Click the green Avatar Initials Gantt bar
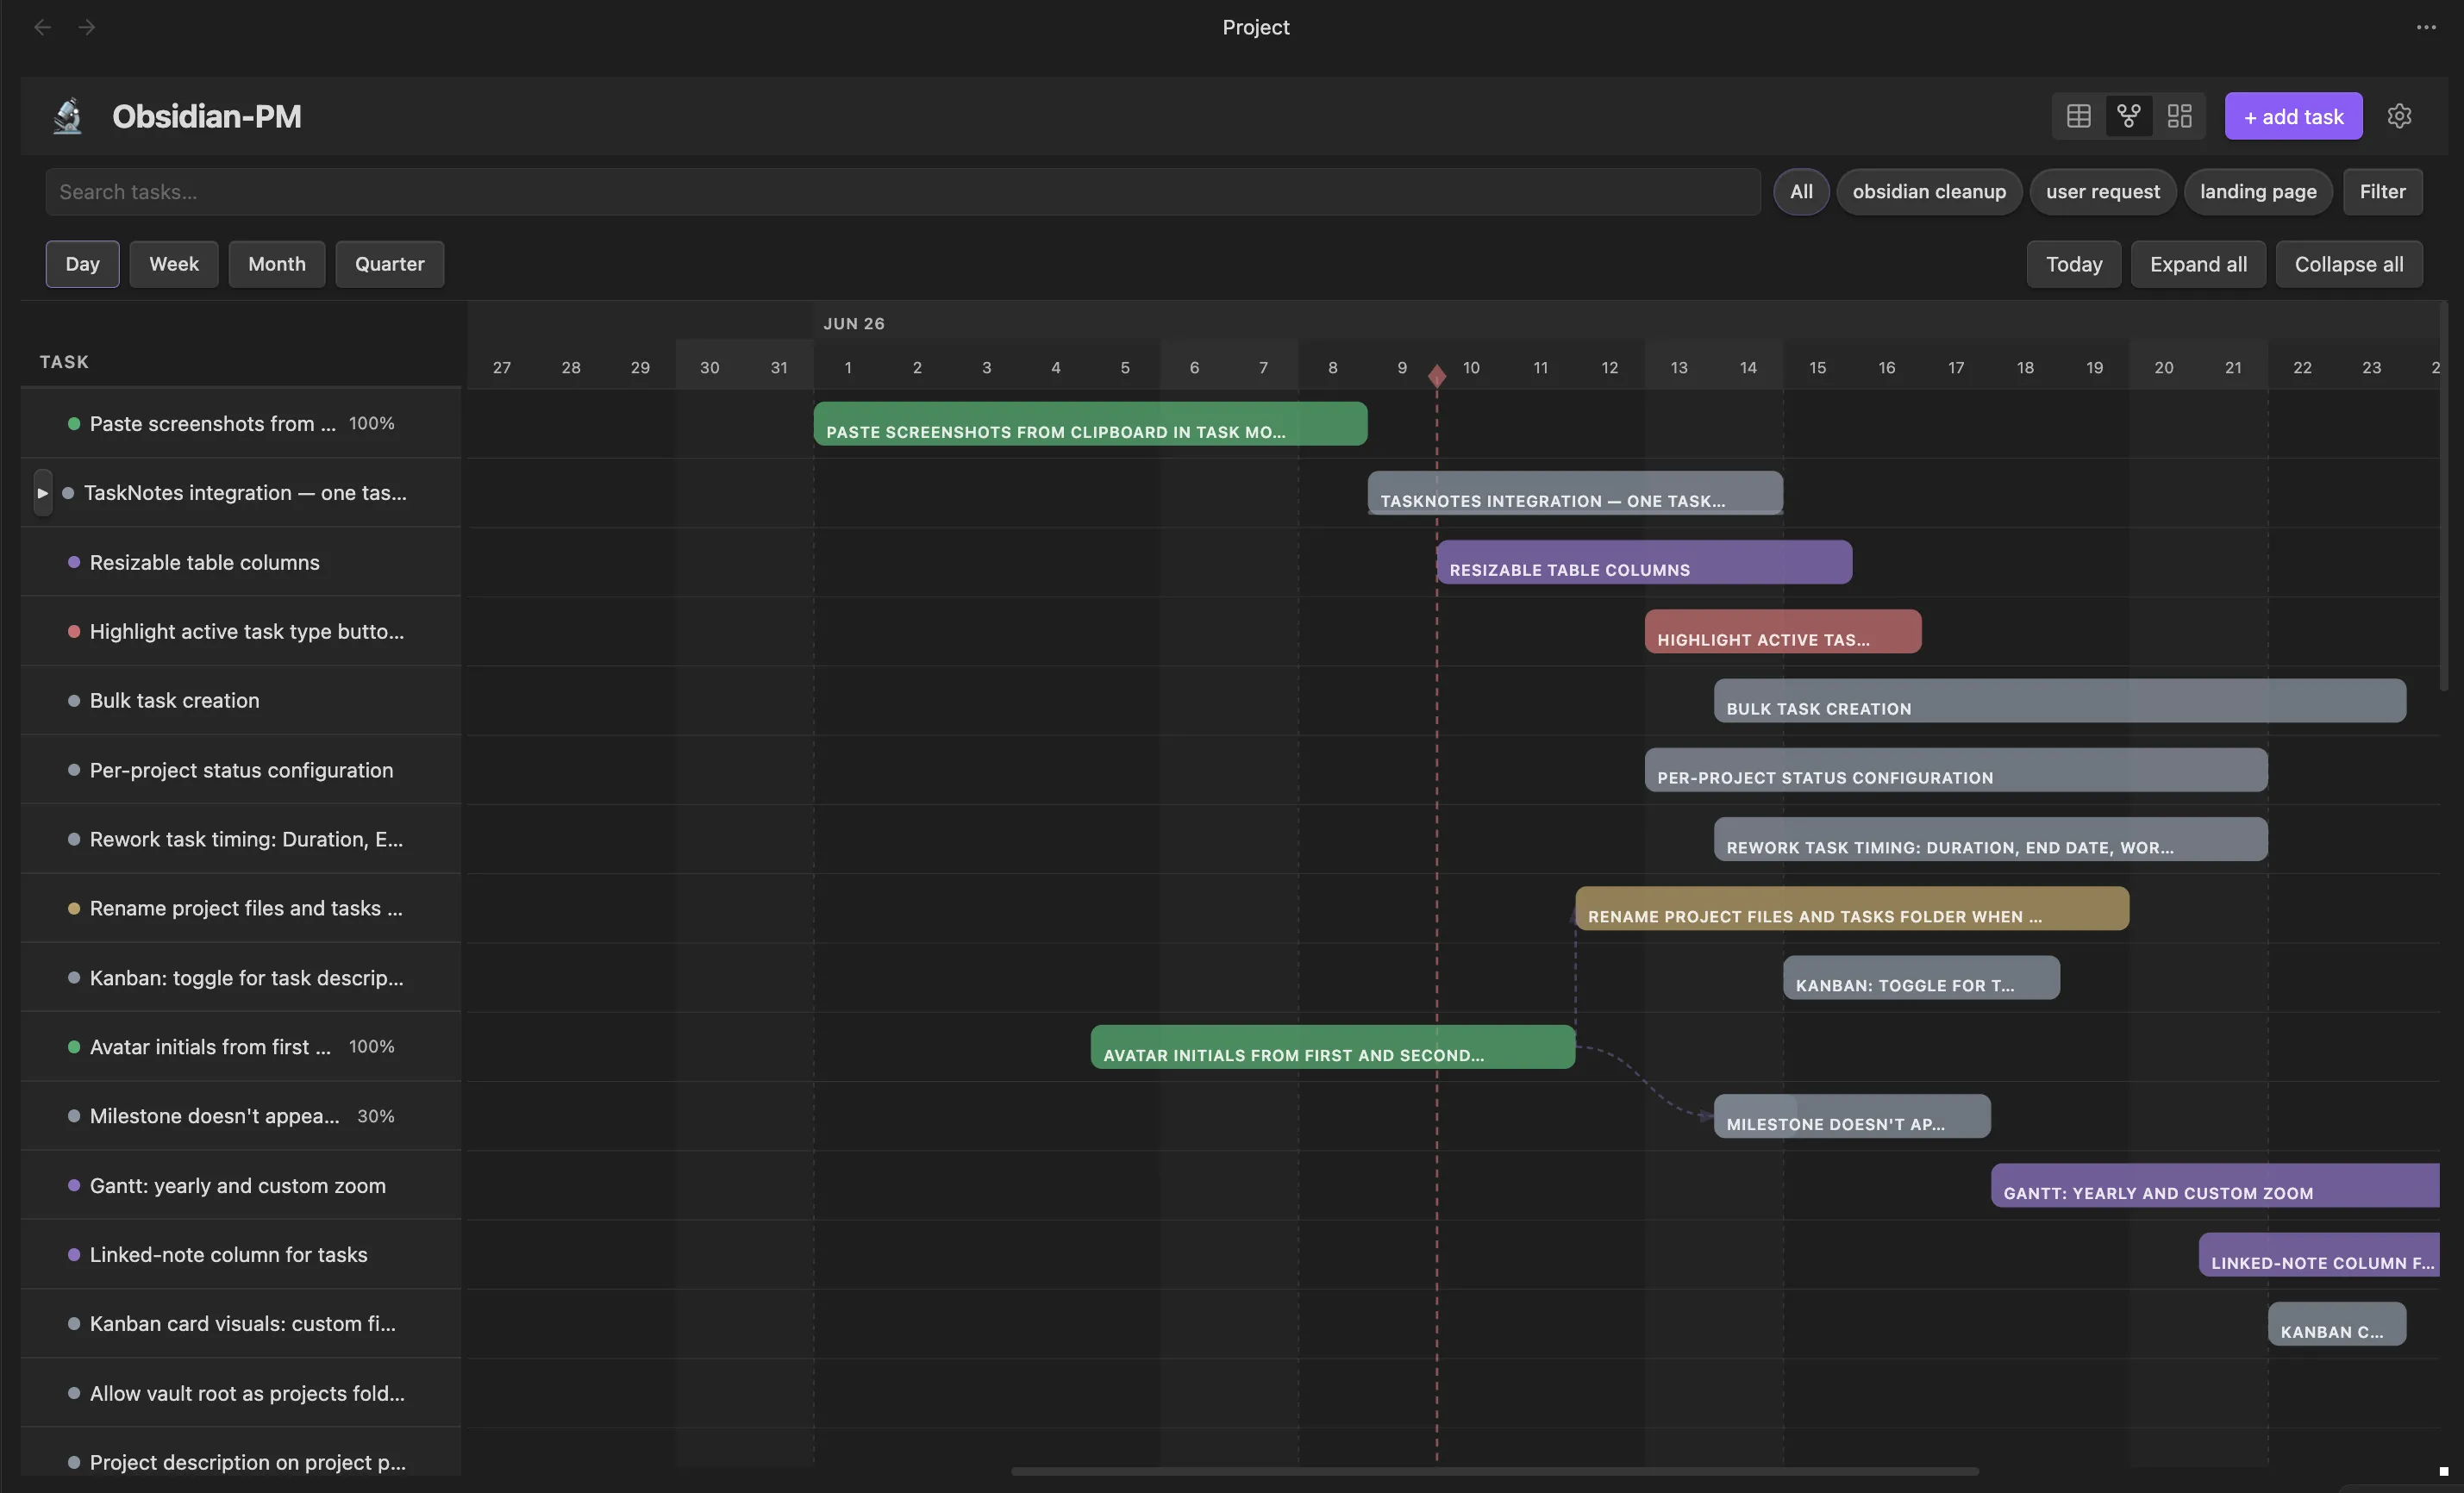Screen dimensions: 2464x1493 tap(1333, 1046)
